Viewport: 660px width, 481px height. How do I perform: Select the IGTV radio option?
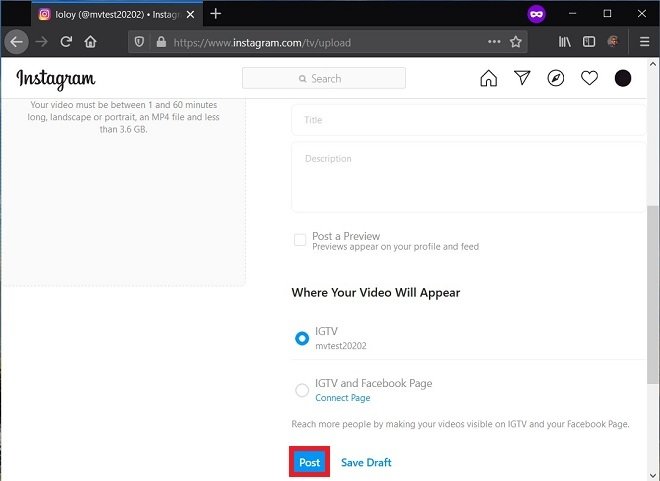(x=302, y=338)
